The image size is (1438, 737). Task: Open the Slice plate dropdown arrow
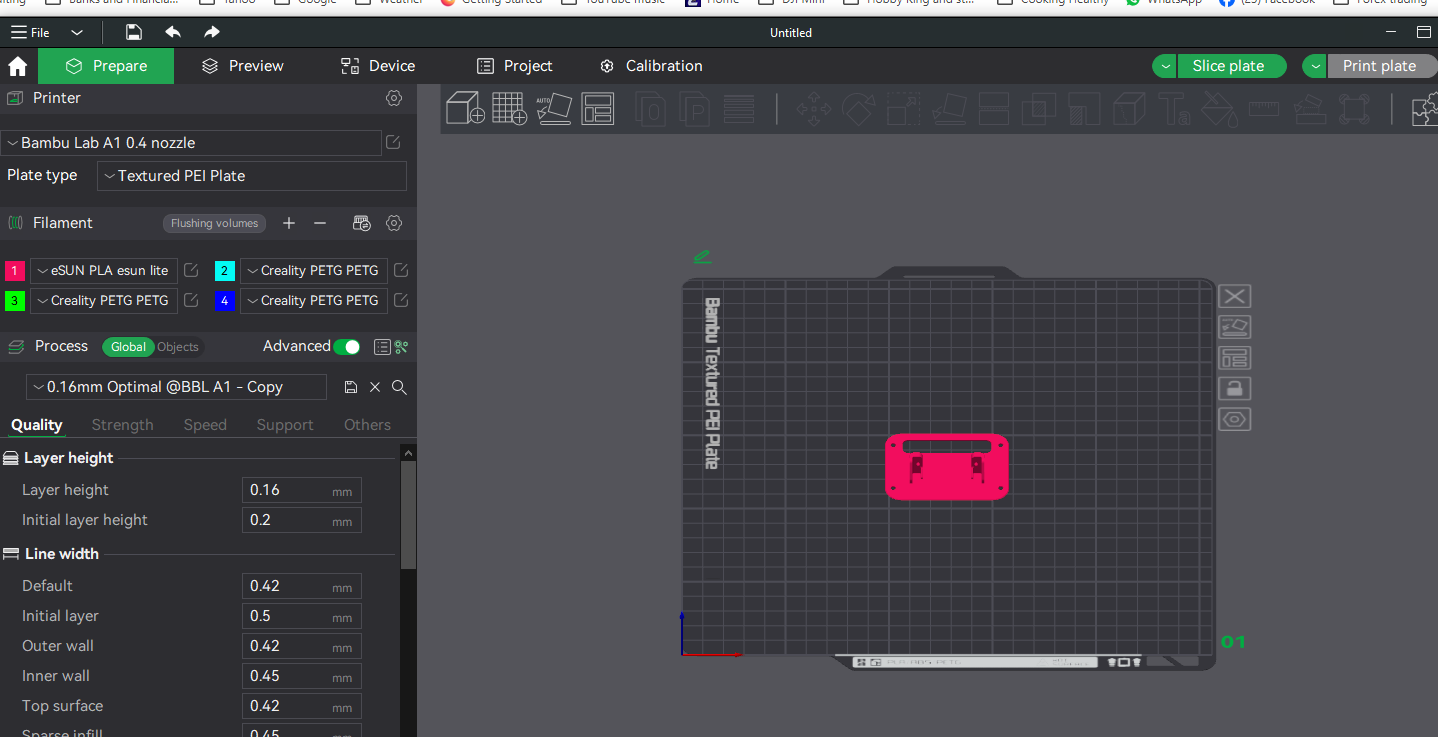point(1164,66)
